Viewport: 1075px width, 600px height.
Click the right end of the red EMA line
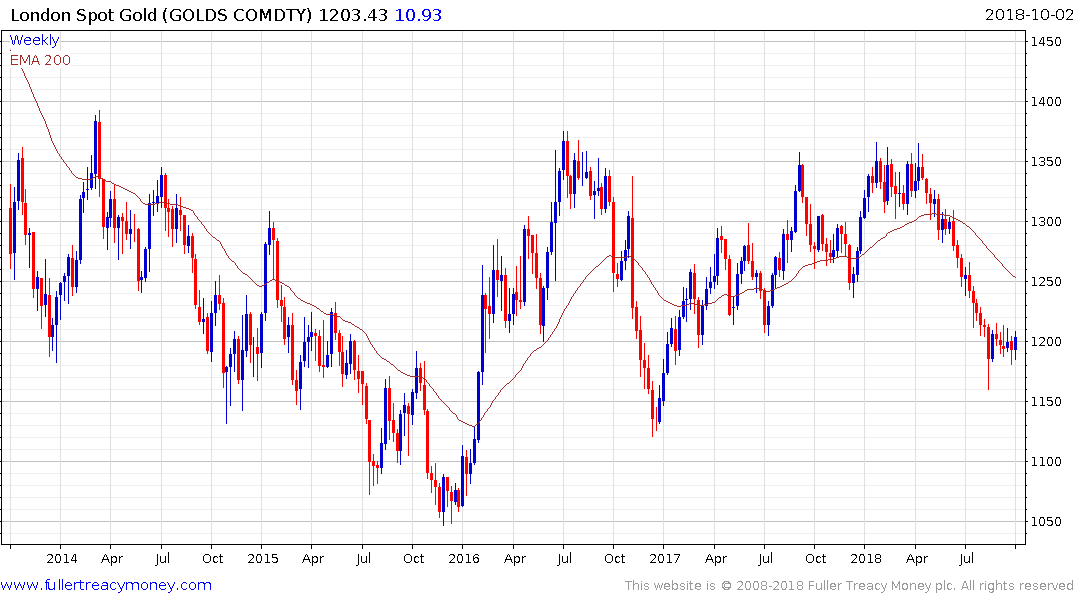(1015, 277)
